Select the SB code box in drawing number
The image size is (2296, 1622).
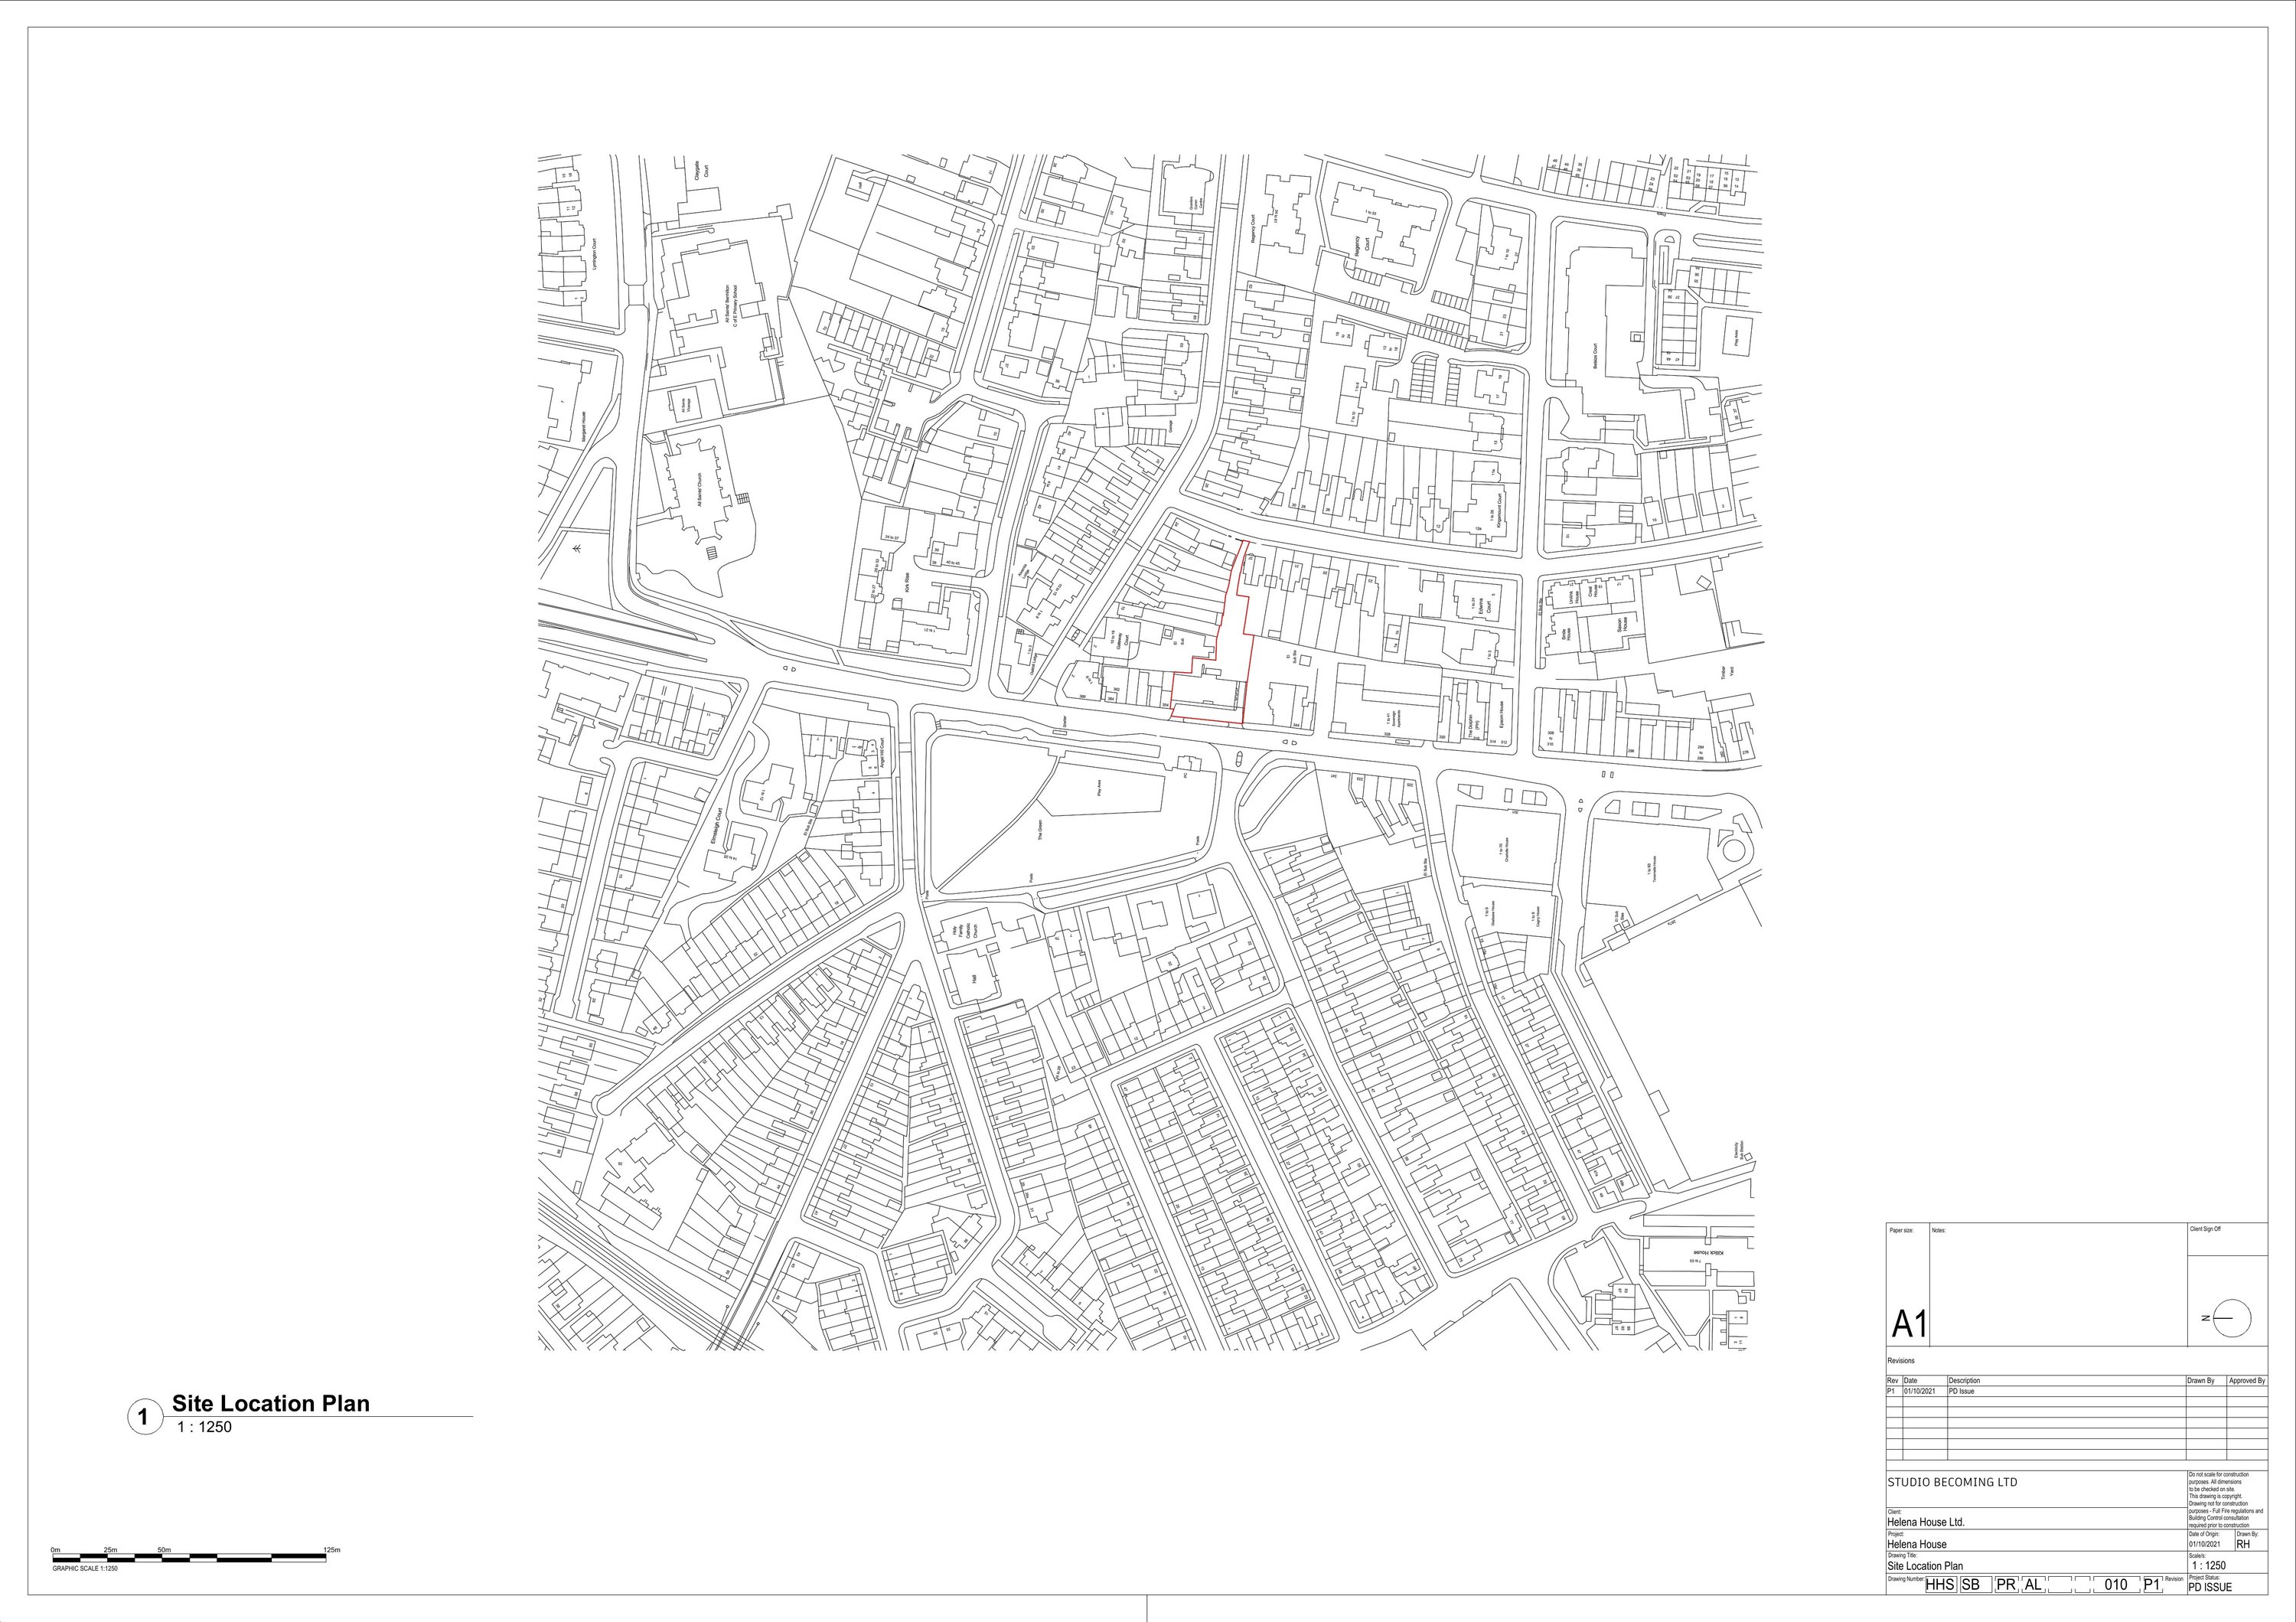1975,1585
